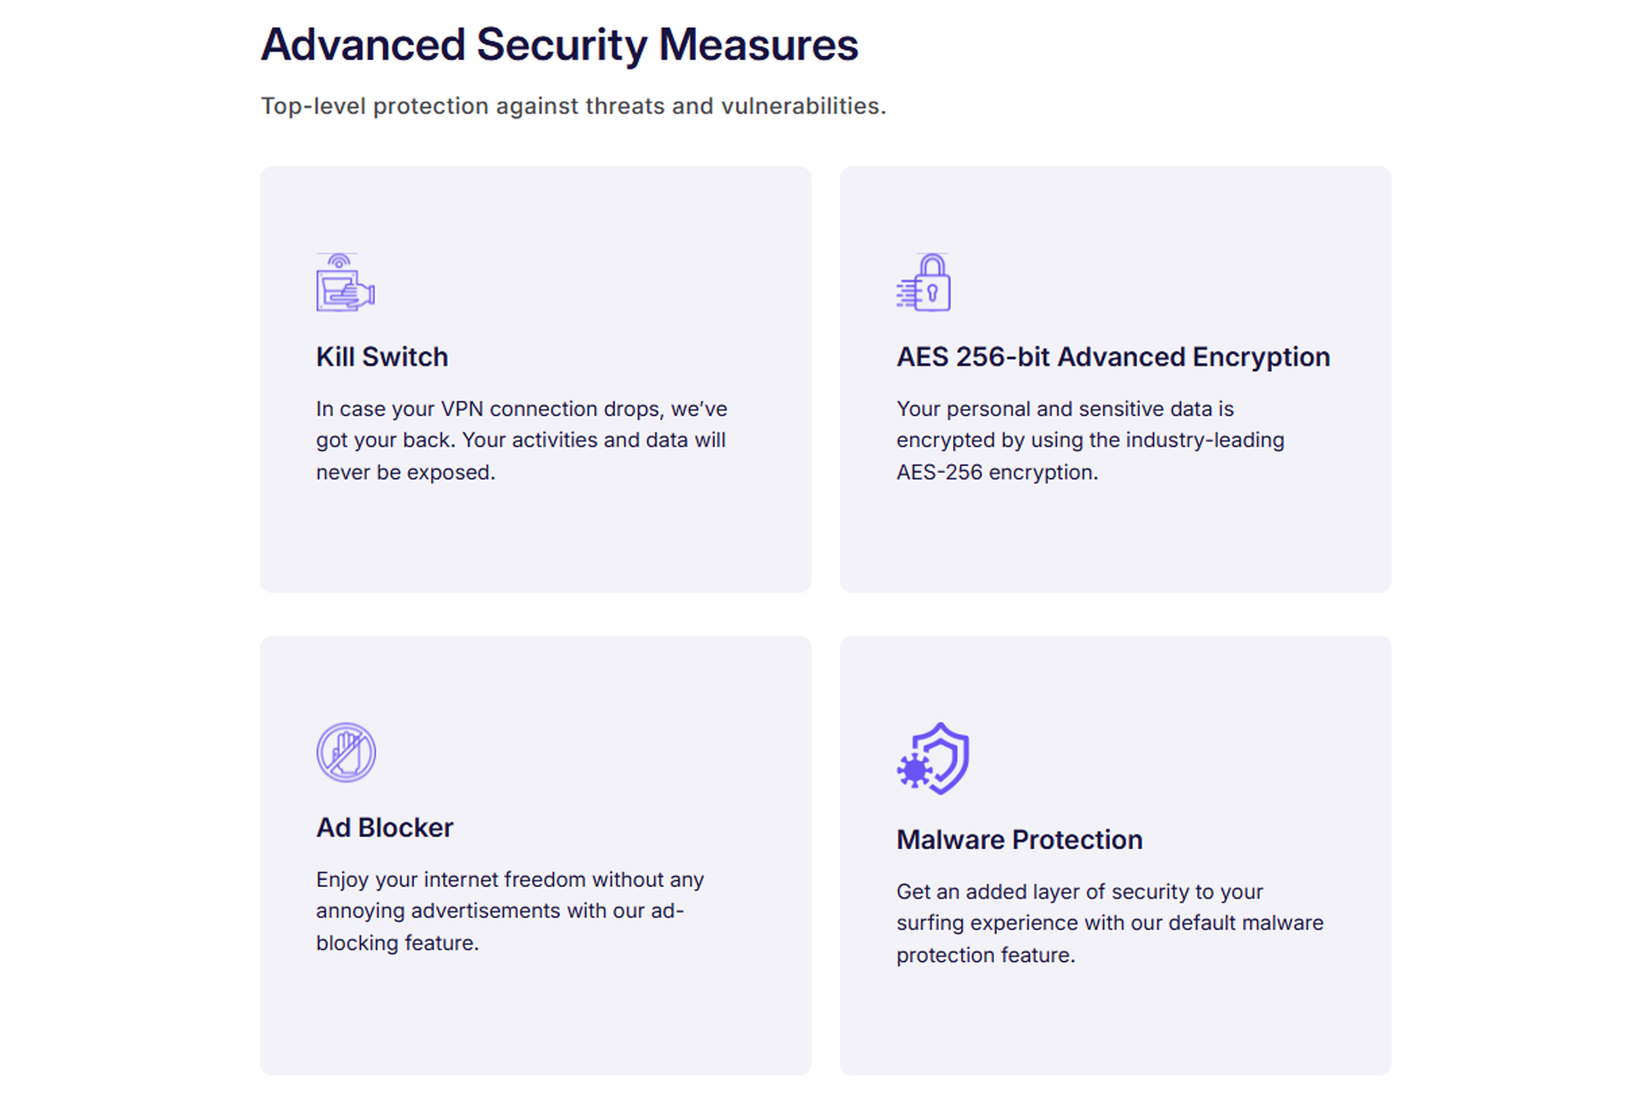Click the Ad Blocker hand icon
1650x1100 pixels.
[x=346, y=752]
